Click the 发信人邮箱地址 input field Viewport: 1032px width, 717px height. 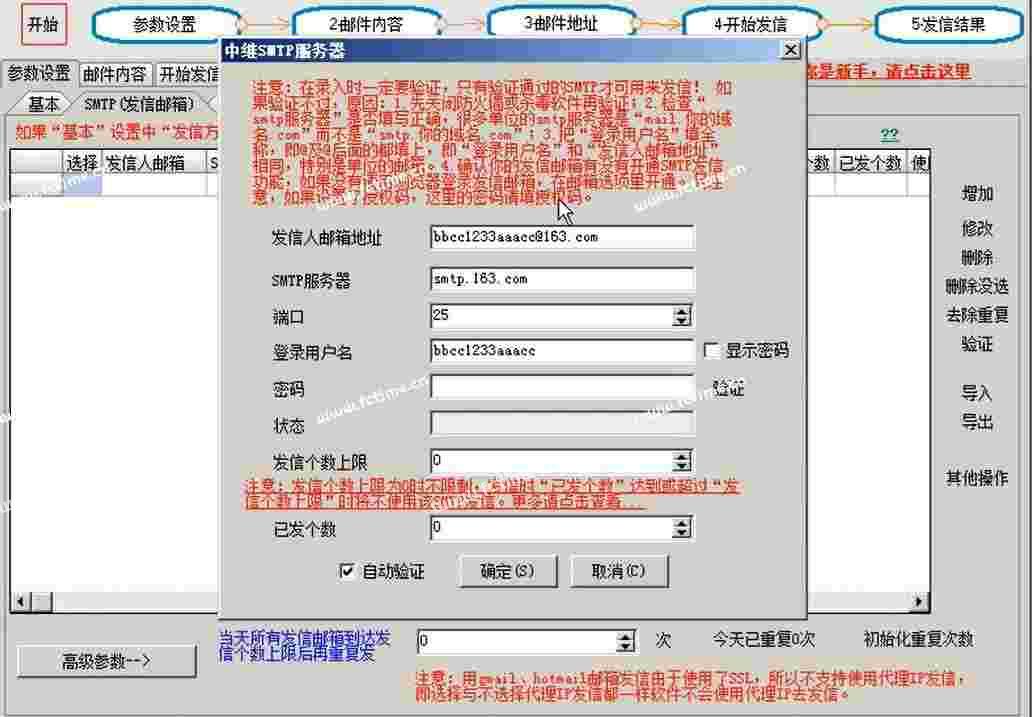(x=562, y=238)
